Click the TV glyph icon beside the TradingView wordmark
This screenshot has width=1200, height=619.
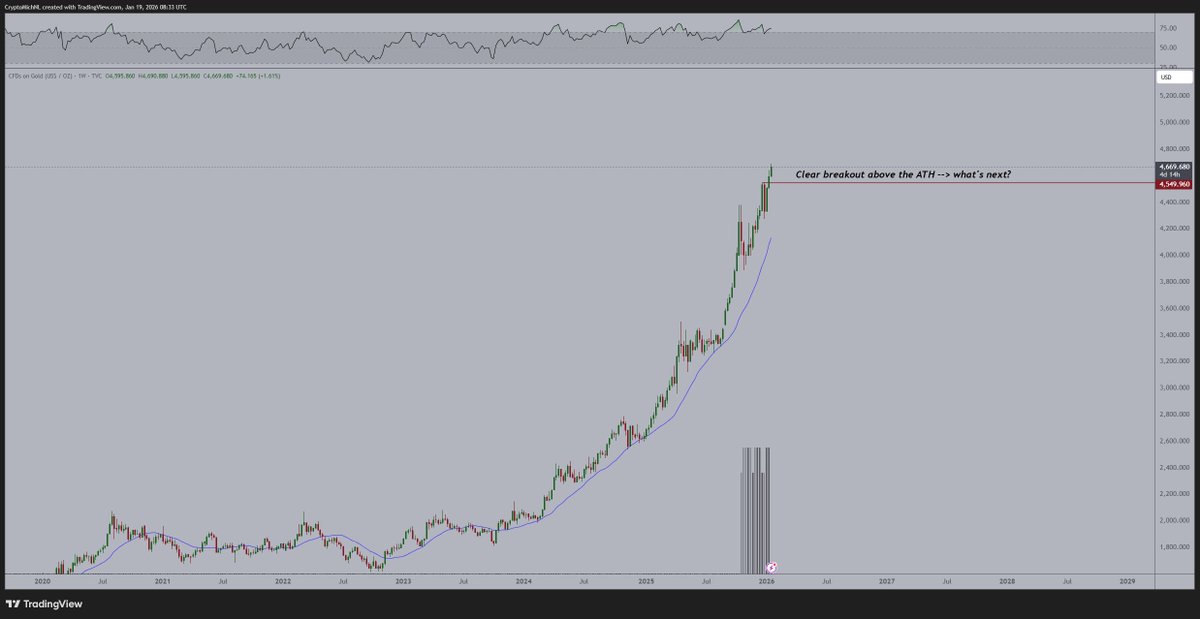pos(12,604)
